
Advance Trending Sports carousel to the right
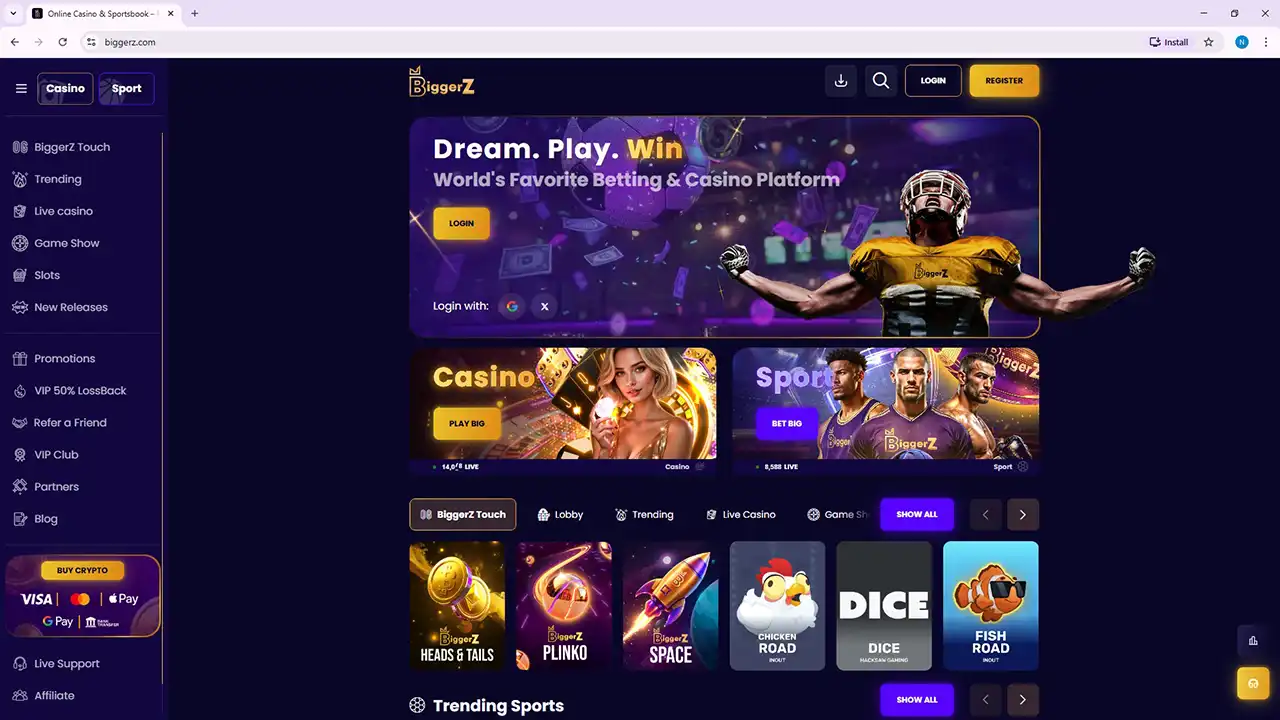click(x=1023, y=699)
